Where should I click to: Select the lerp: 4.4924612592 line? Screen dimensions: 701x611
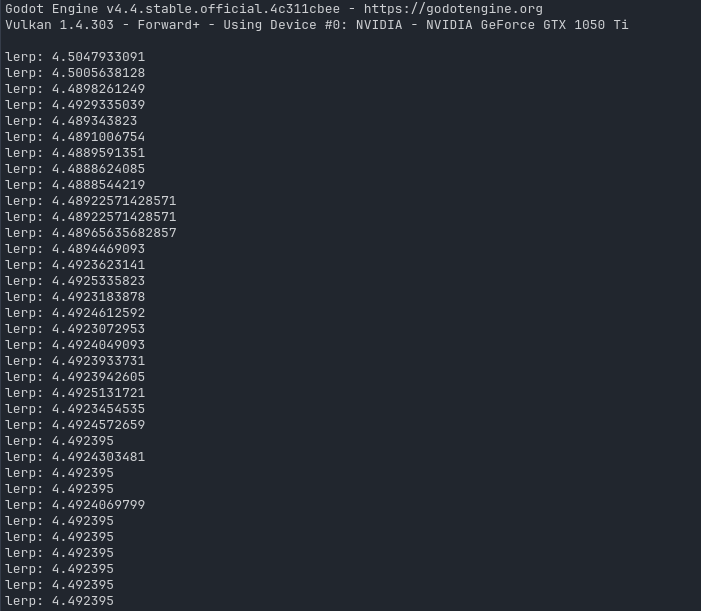(75, 313)
